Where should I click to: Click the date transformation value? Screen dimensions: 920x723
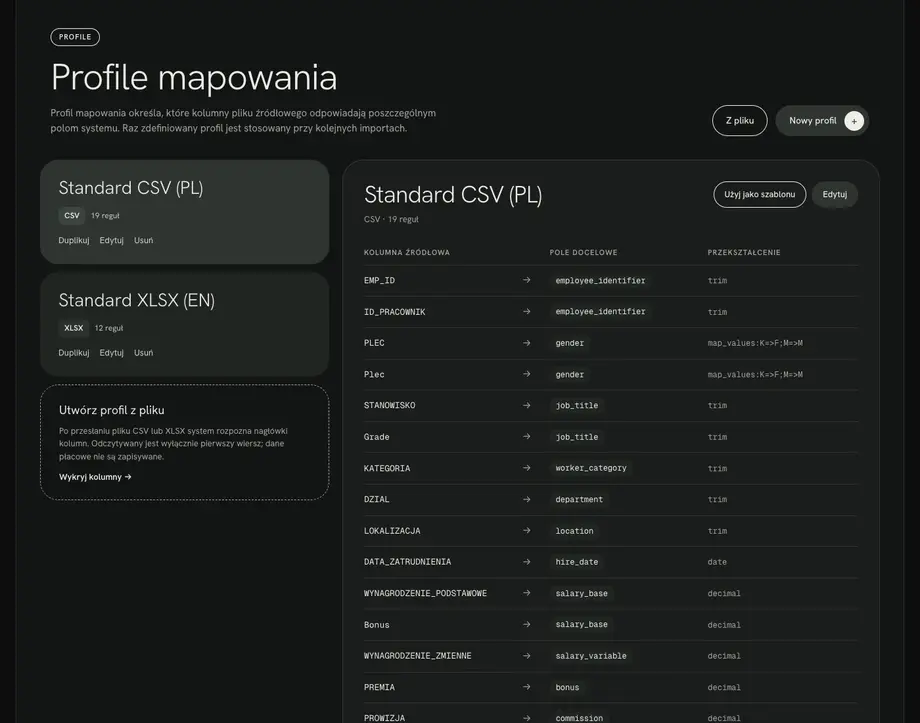(717, 562)
